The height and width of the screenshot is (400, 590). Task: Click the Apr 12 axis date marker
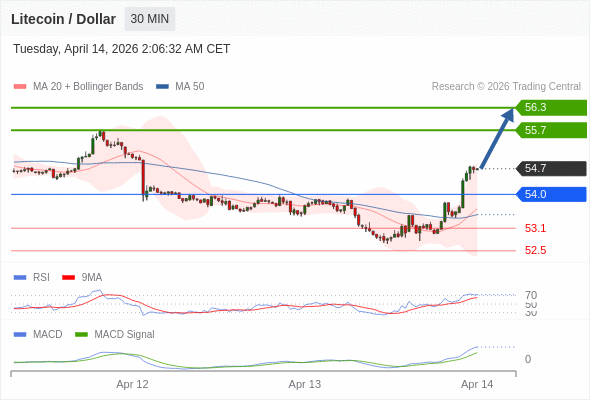(x=132, y=384)
